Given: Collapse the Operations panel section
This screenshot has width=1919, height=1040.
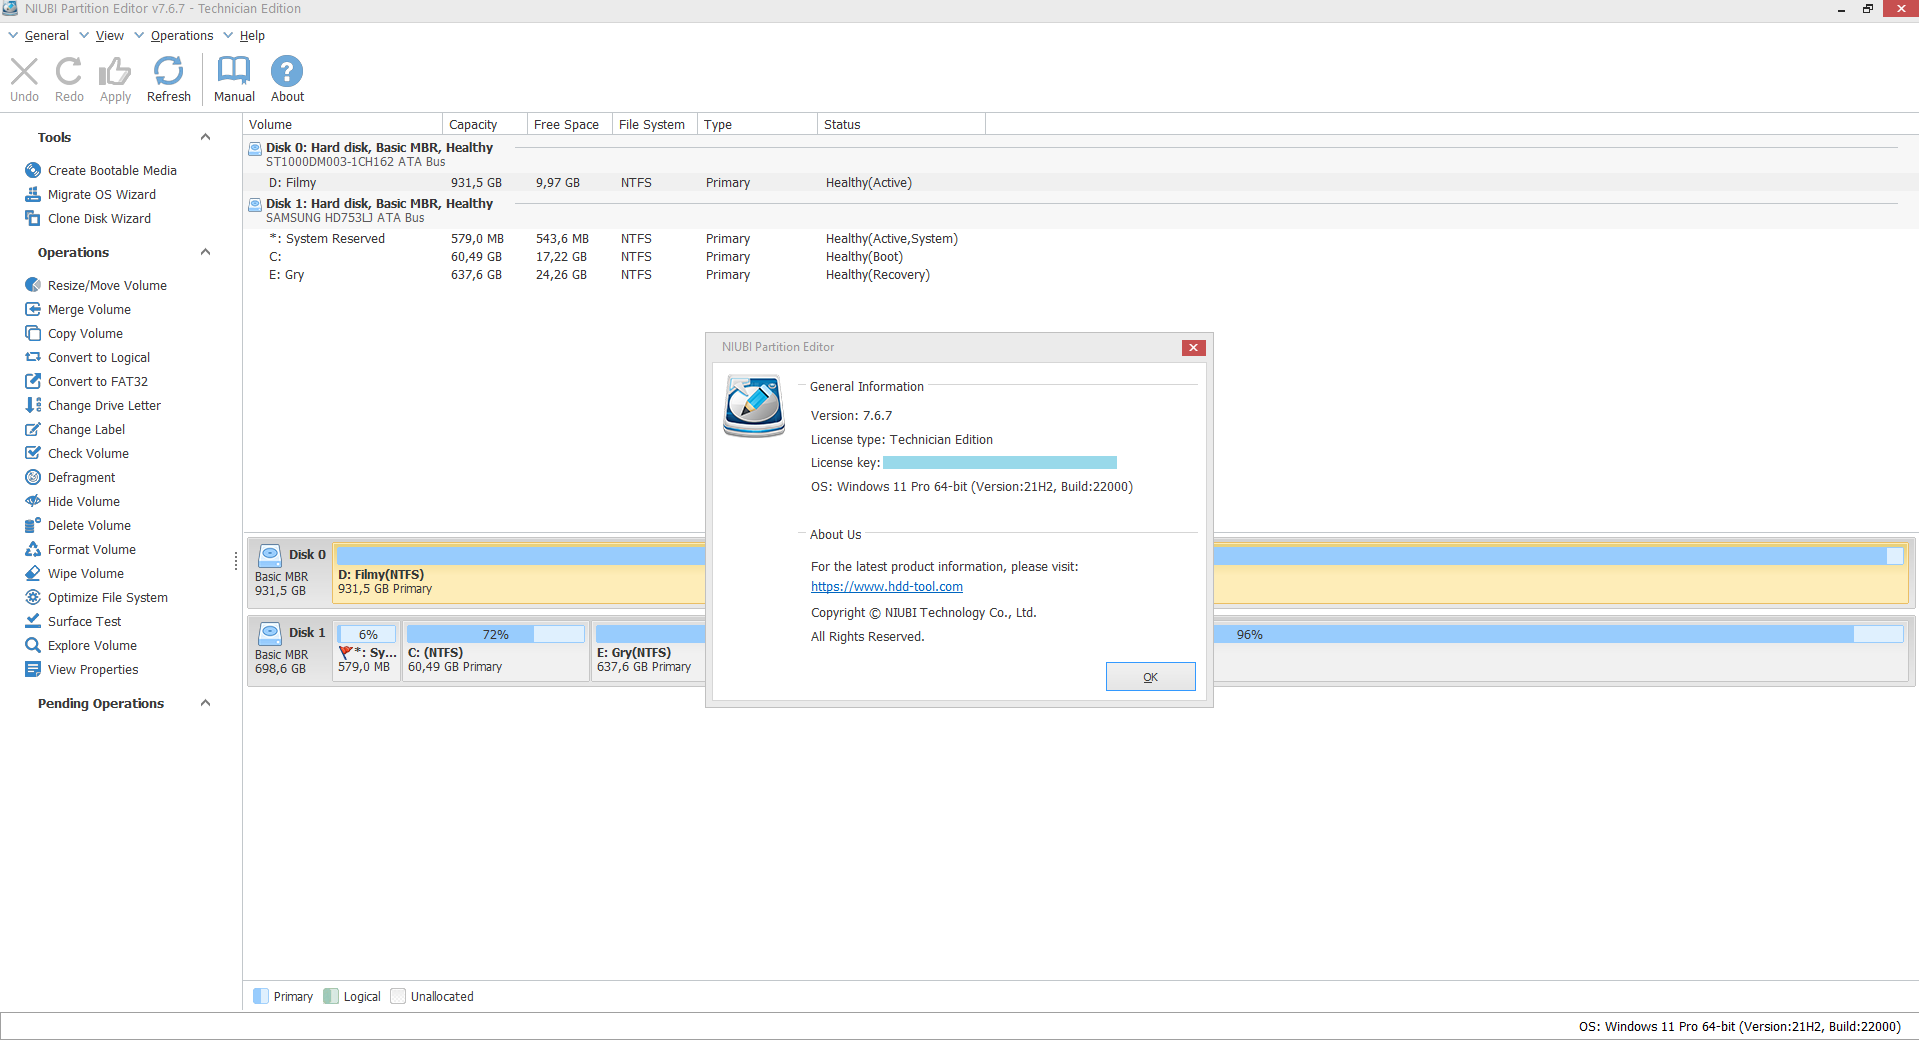Looking at the screenshot, I should coord(205,252).
